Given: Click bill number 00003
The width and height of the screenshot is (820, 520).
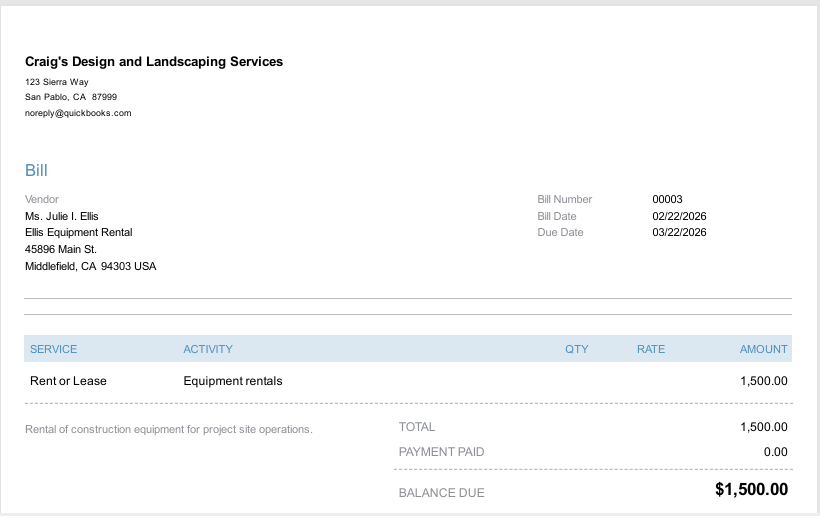Looking at the screenshot, I should coord(667,199).
